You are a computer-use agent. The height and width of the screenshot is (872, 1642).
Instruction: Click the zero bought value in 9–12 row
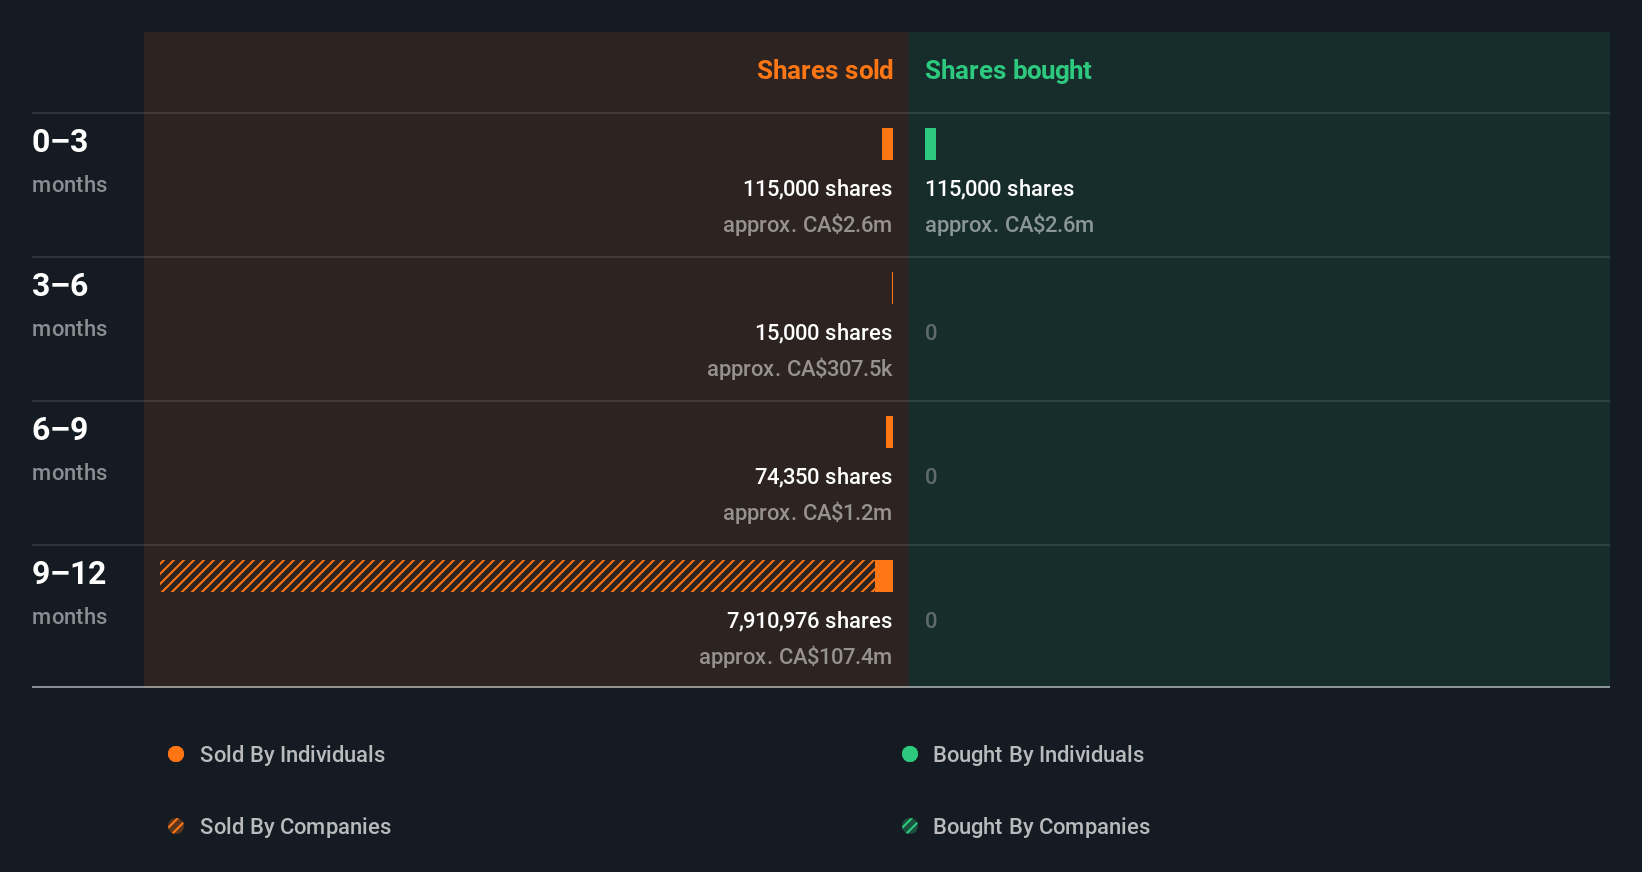(931, 620)
